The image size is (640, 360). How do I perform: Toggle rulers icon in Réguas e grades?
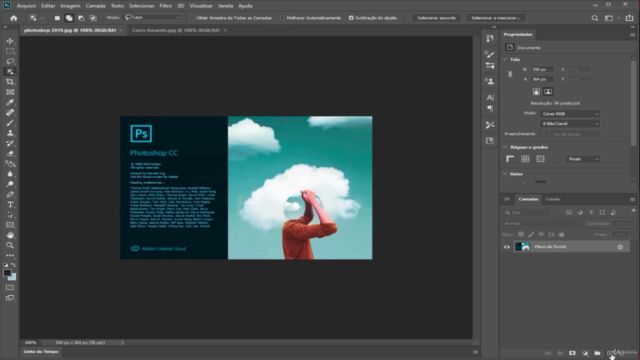point(510,159)
